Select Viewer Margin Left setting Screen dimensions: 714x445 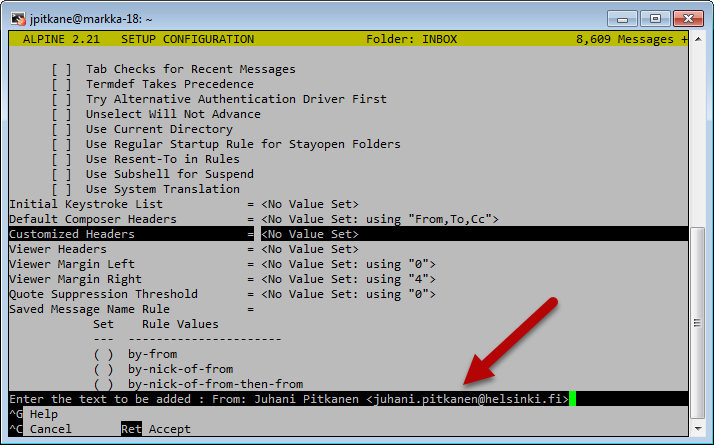coord(223,264)
